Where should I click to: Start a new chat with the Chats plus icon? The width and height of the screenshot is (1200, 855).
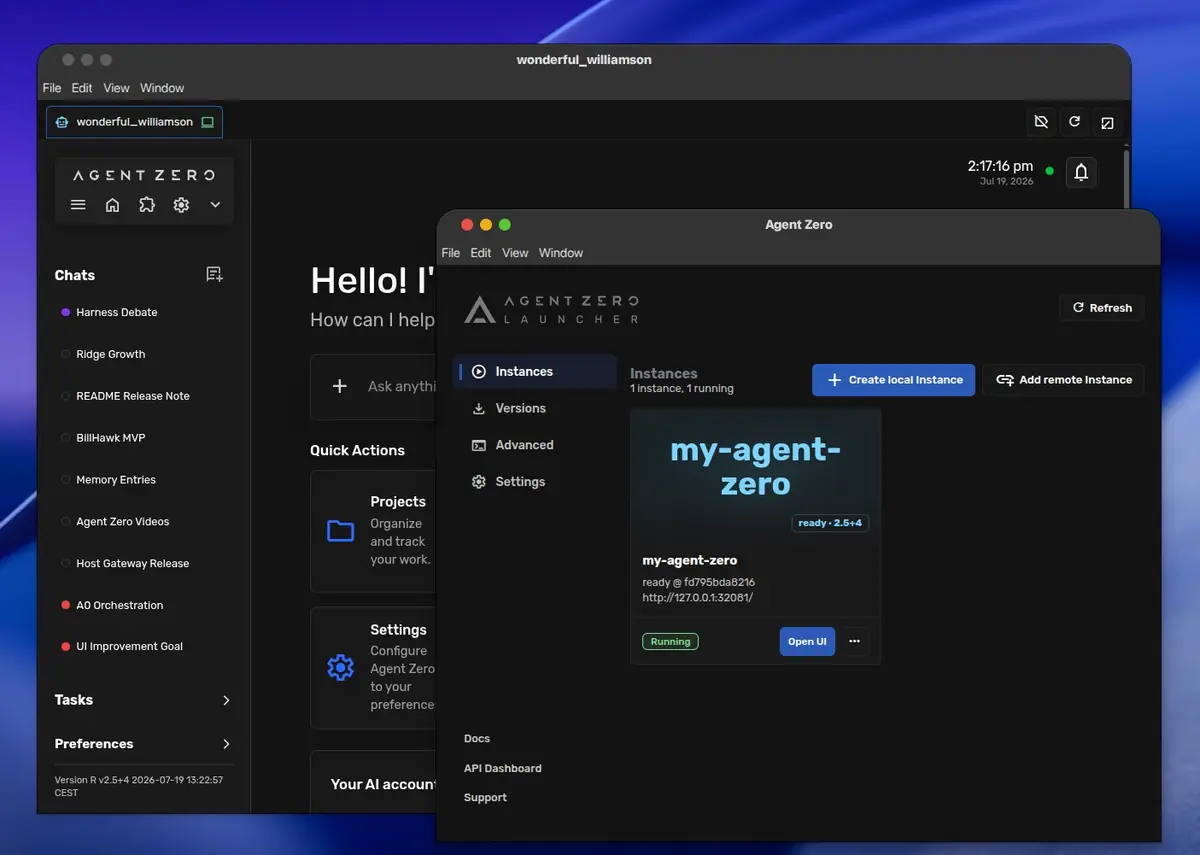[214, 274]
